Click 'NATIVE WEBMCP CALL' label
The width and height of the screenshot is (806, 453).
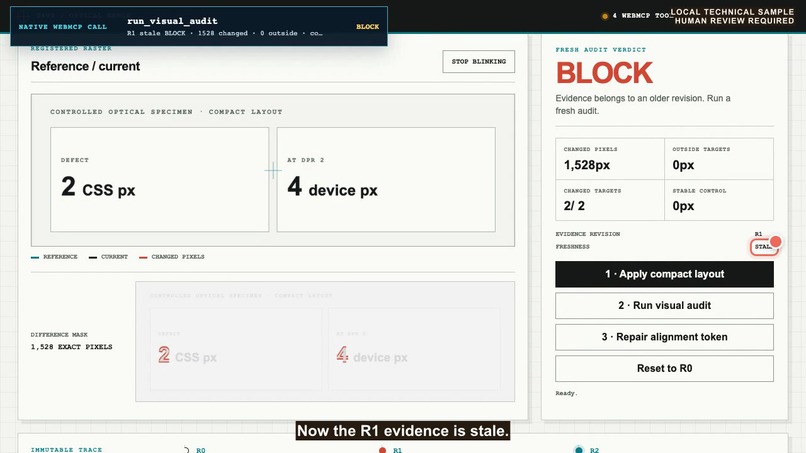(63, 27)
